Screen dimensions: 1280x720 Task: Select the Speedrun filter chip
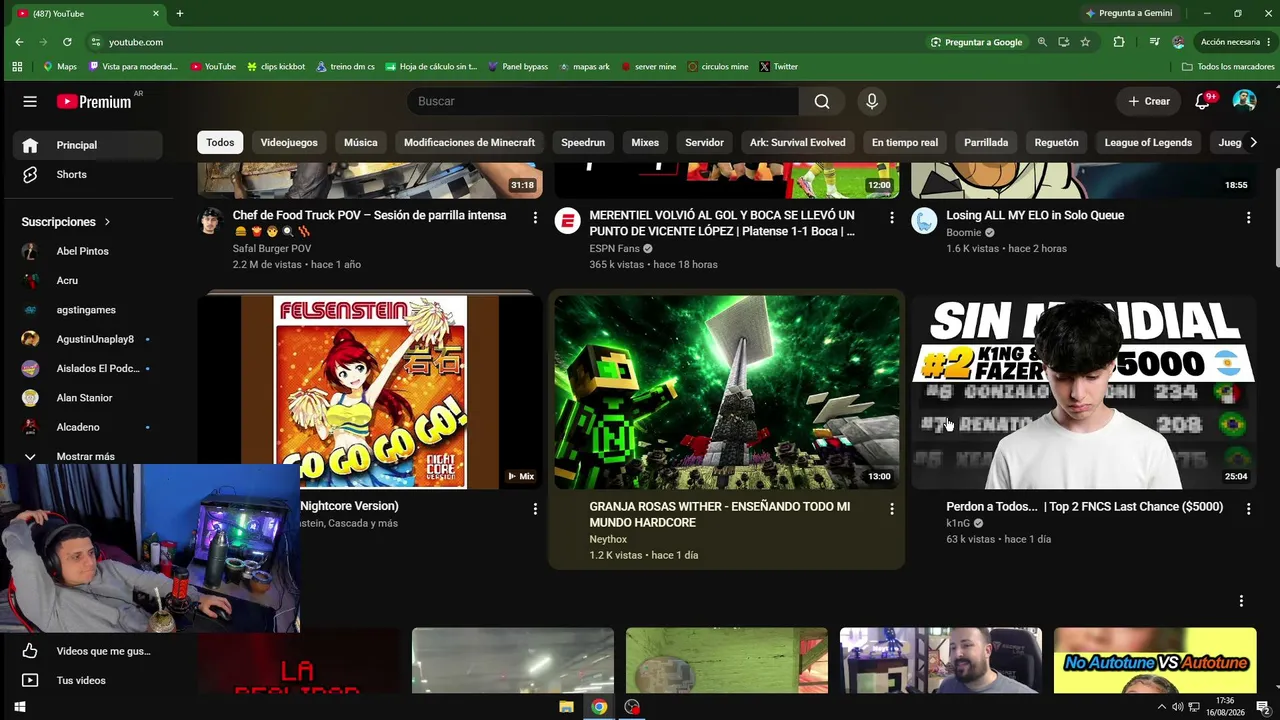pos(583,143)
